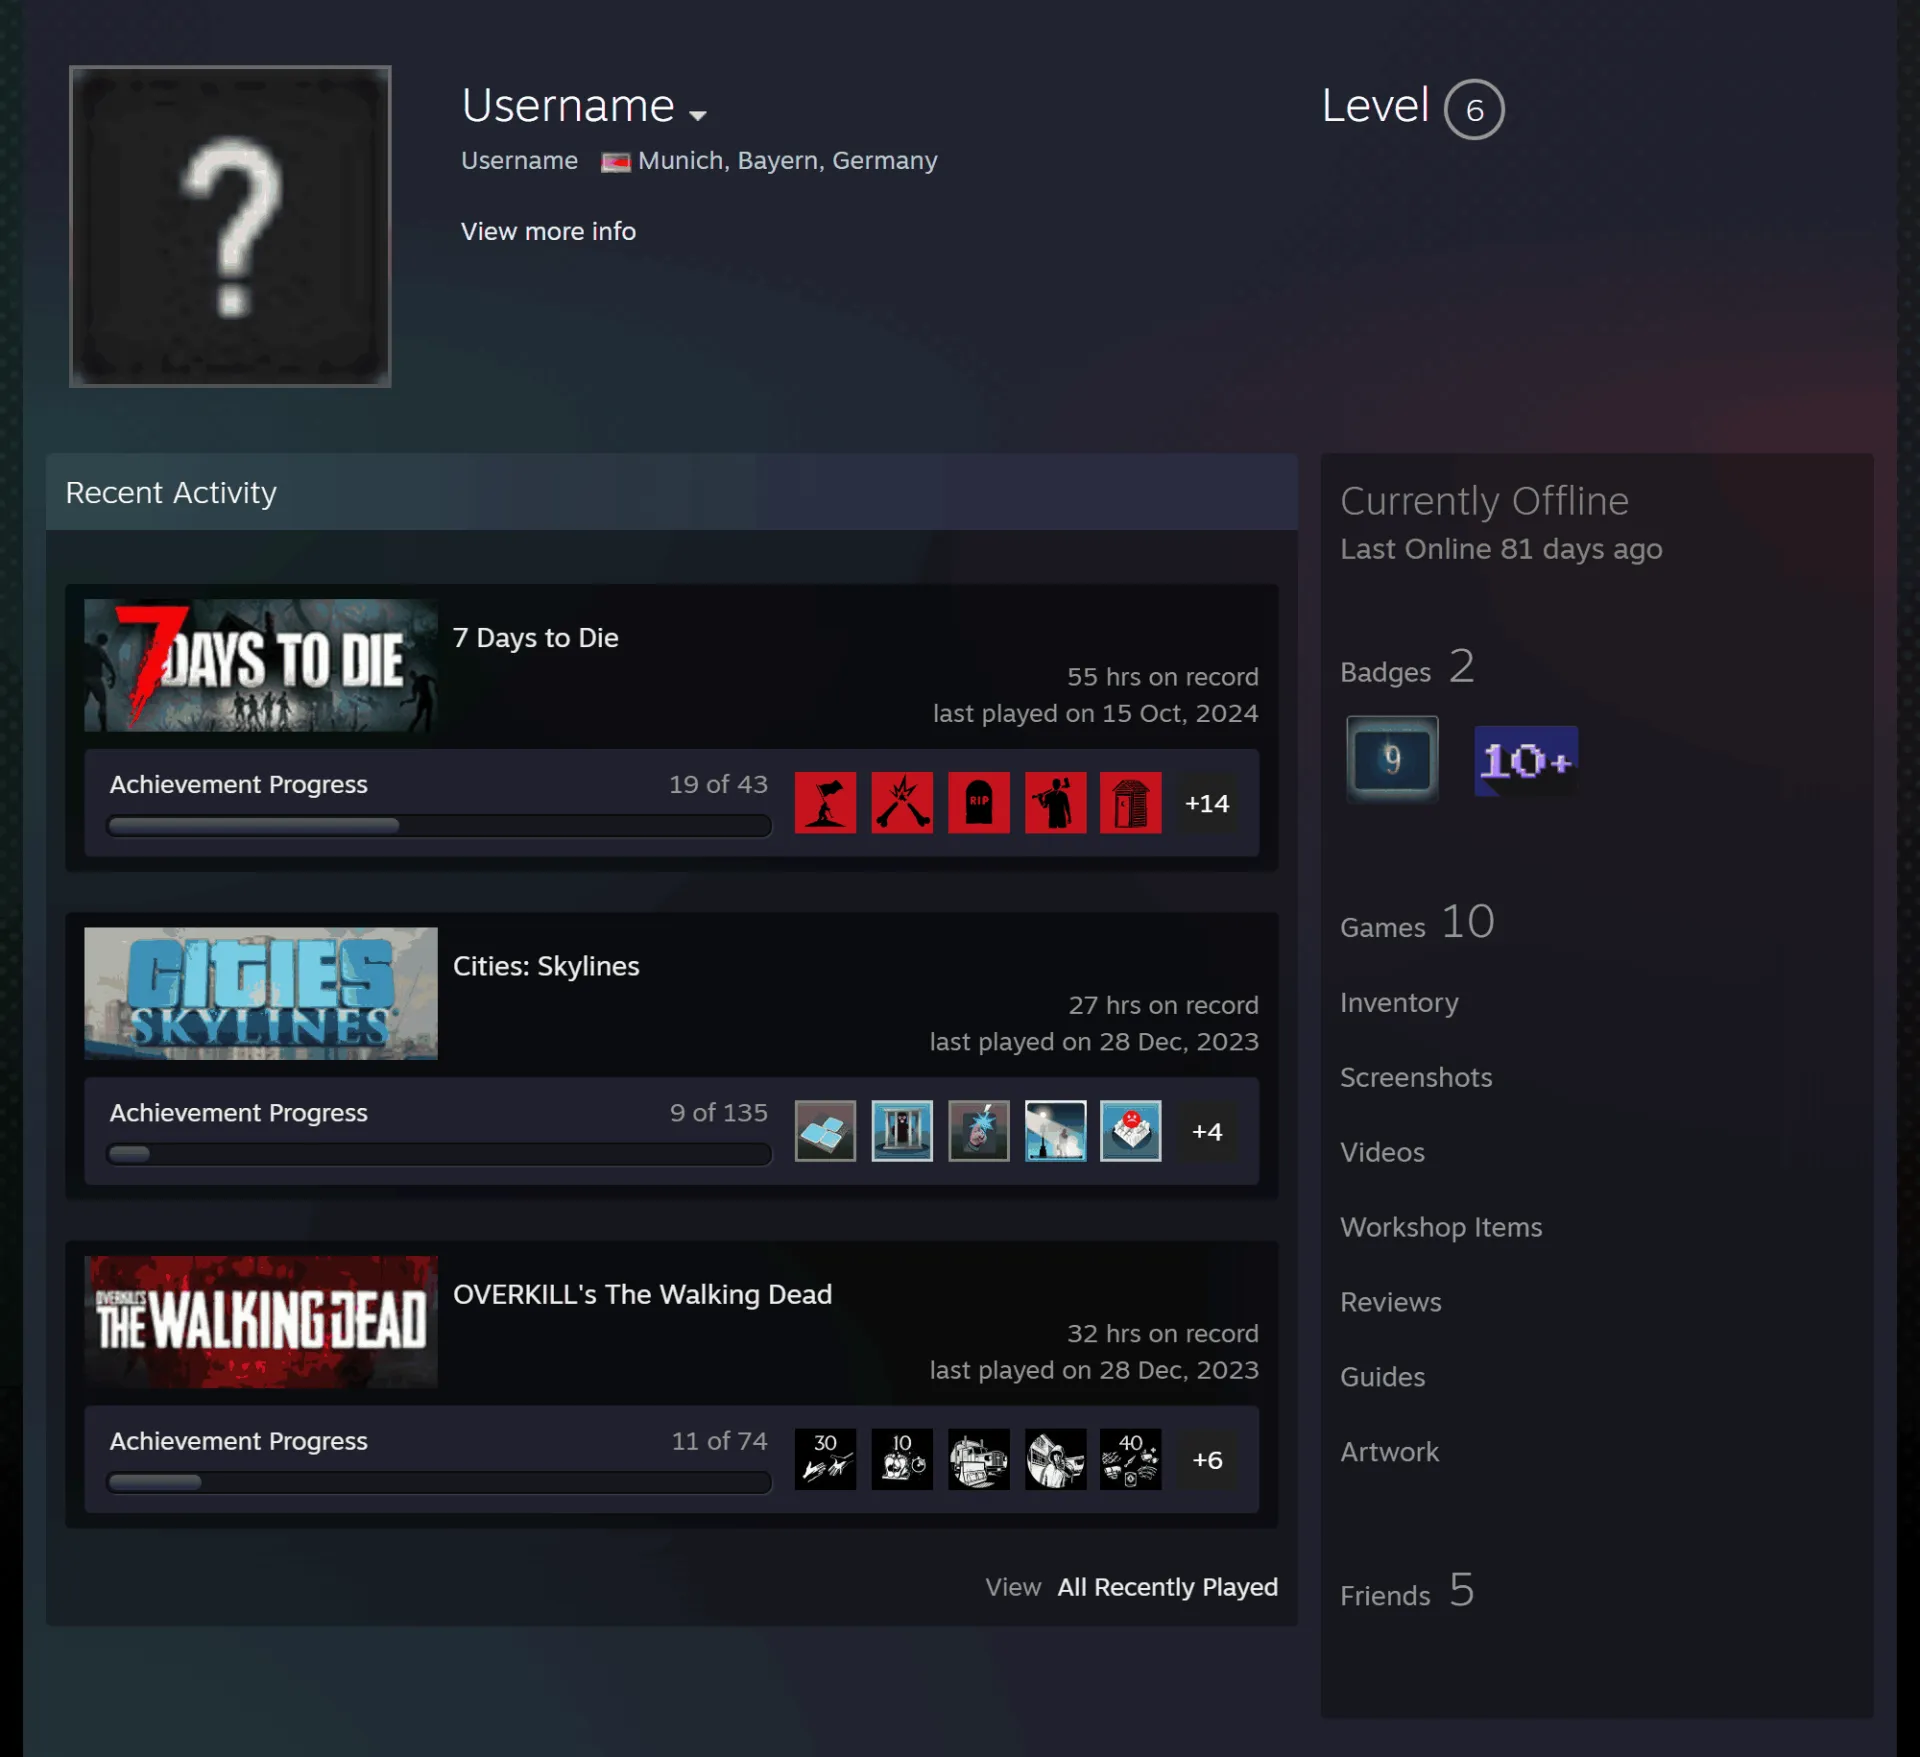Click the Level 6 circle badge
The width and height of the screenshot is (1920, 1757).
point(1474,109)
